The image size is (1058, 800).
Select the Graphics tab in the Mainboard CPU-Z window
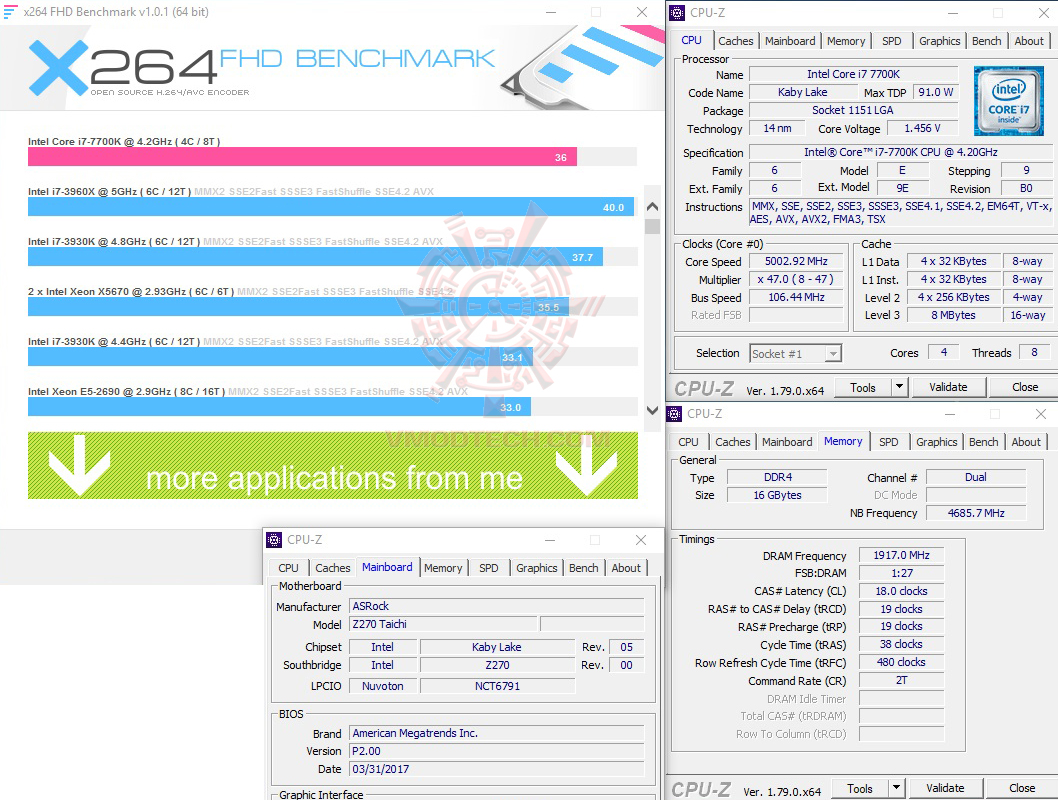(537, 568)
